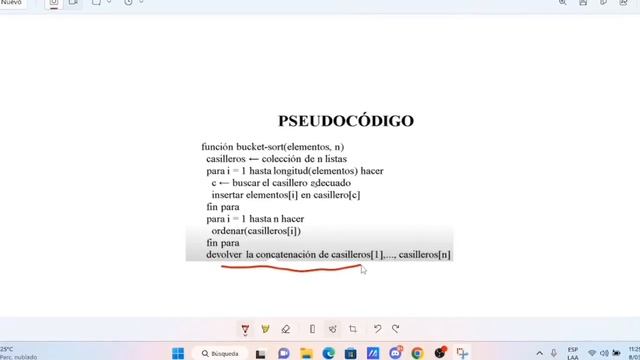Click the Snipping Tool taskbar icon
640x360 pixels.
coord(462,353)
